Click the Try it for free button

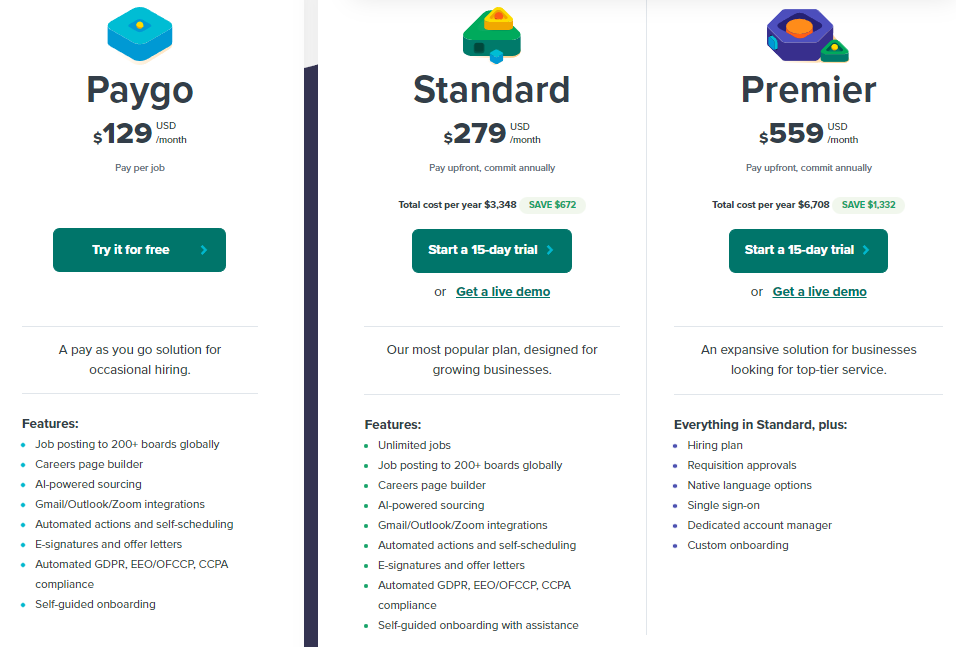(140, 250)
